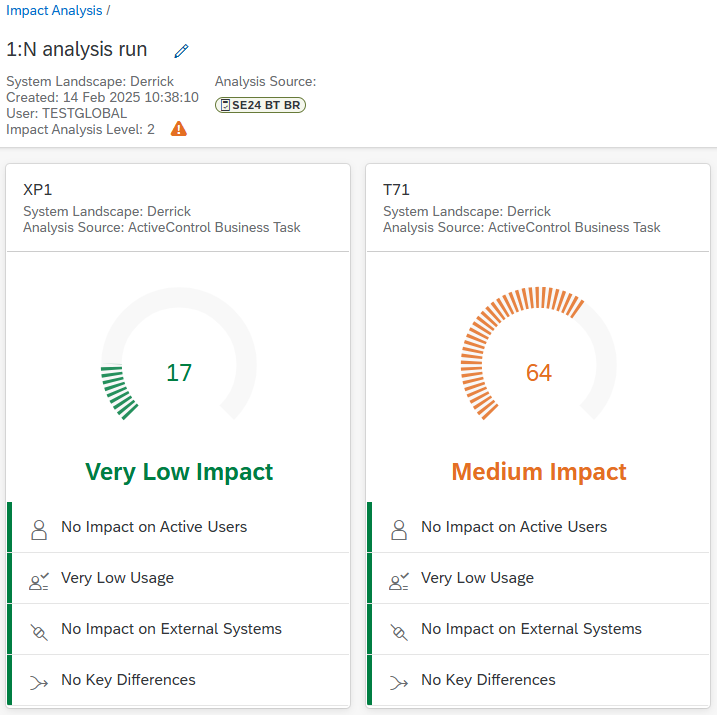This screenshot has width=717, height=715.
Task: Click the key differences arrow icon in T71
Action: pyautogui.click(x=399, y=683)
